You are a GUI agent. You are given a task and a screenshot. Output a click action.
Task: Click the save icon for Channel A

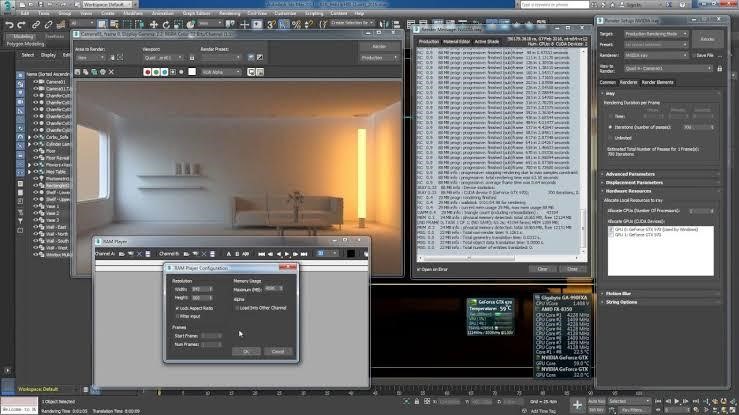[148, 254]
